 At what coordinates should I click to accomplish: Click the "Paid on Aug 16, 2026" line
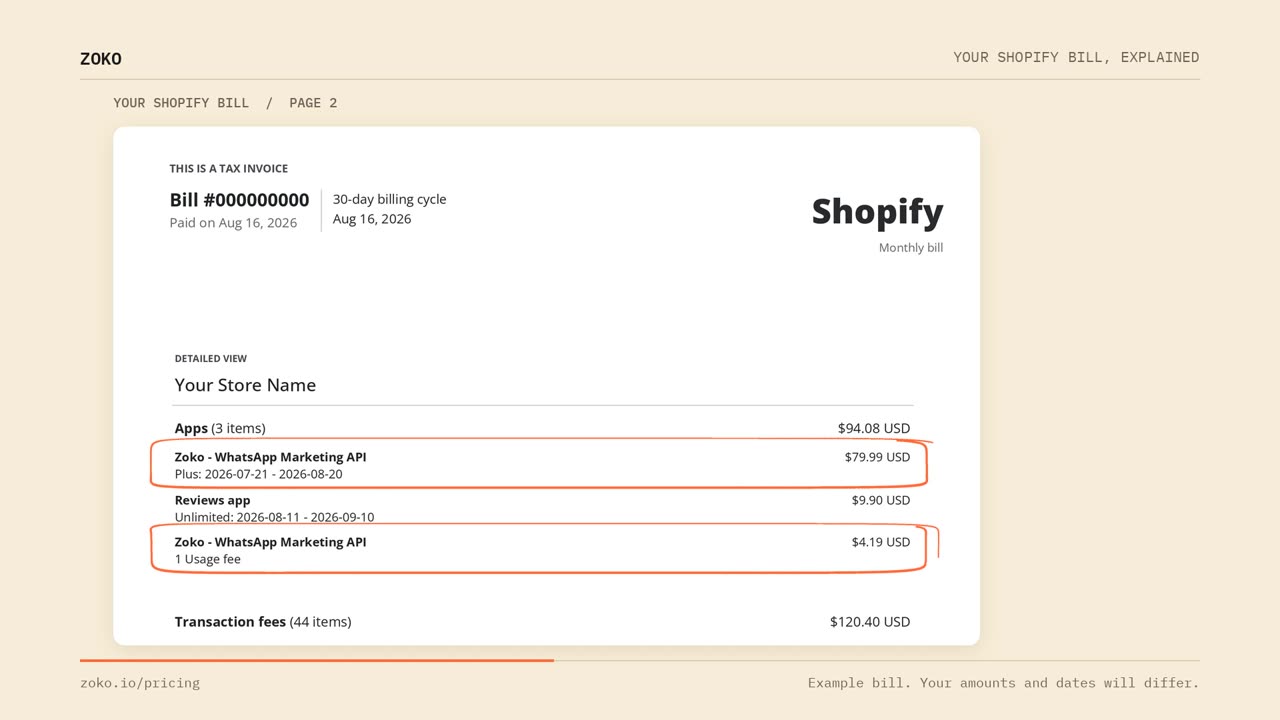233,223
